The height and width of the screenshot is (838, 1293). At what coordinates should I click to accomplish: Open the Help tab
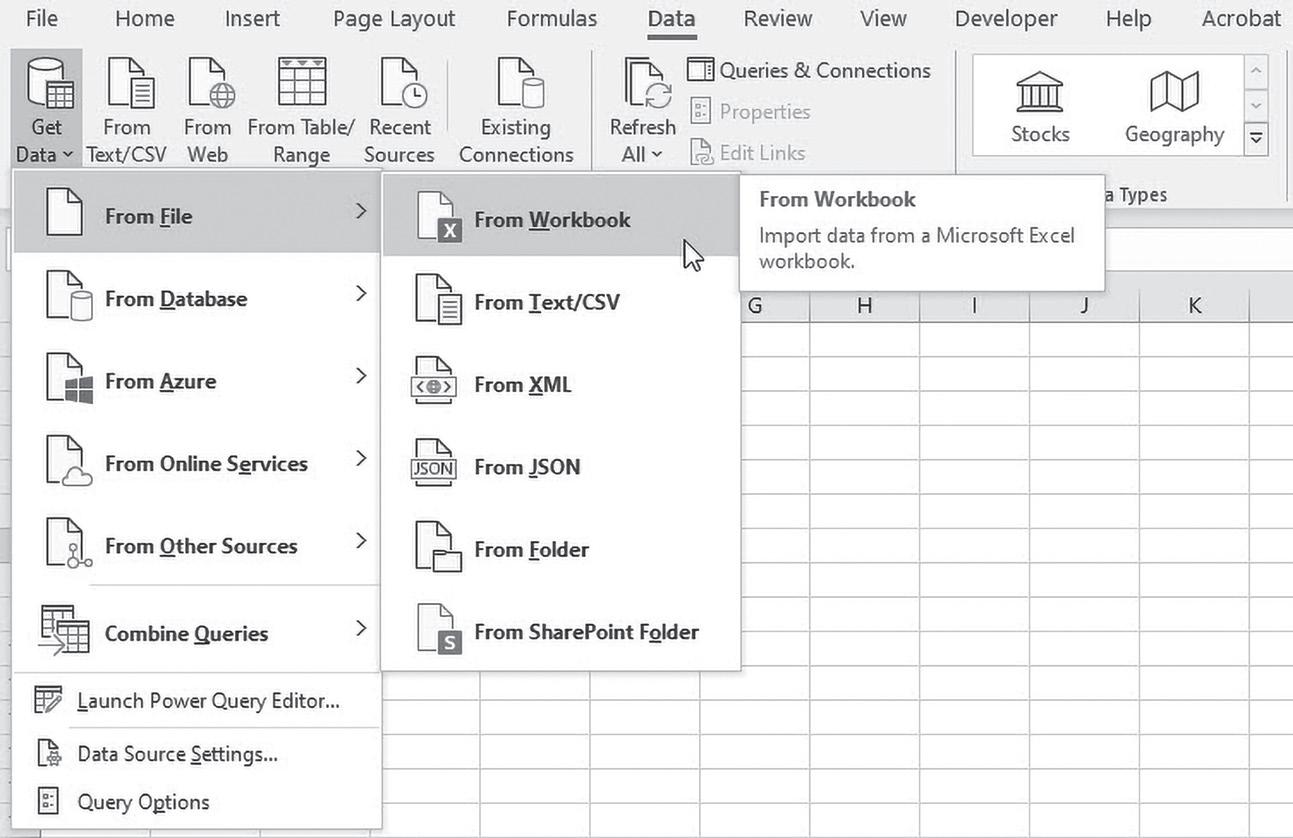click(x=1128, y=18)
